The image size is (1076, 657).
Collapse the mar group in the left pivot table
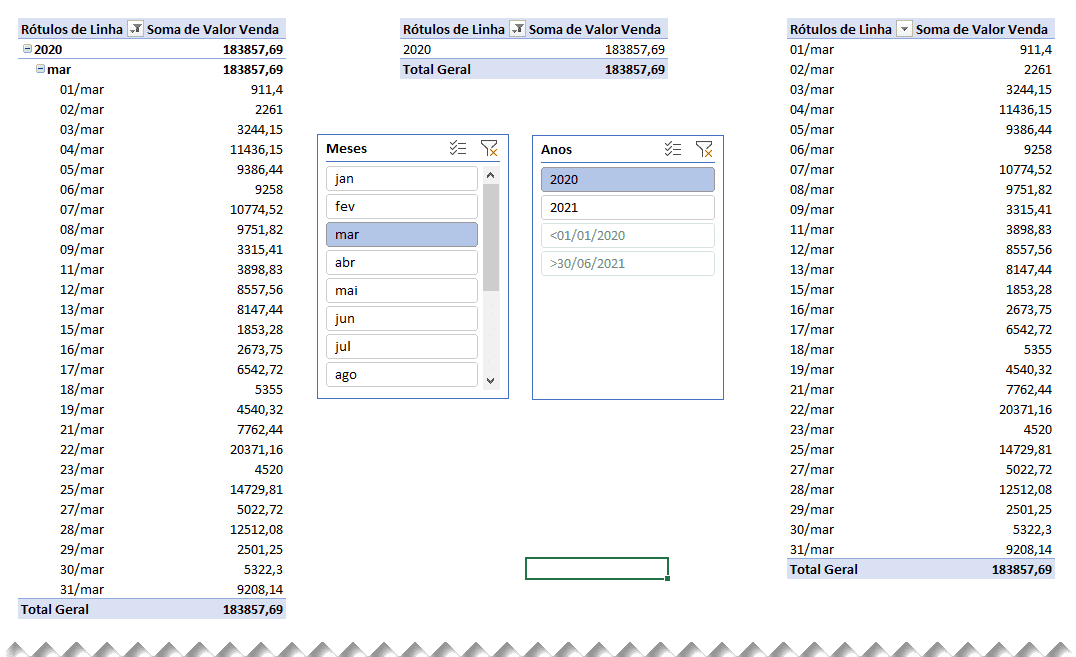tap(40, 69)
